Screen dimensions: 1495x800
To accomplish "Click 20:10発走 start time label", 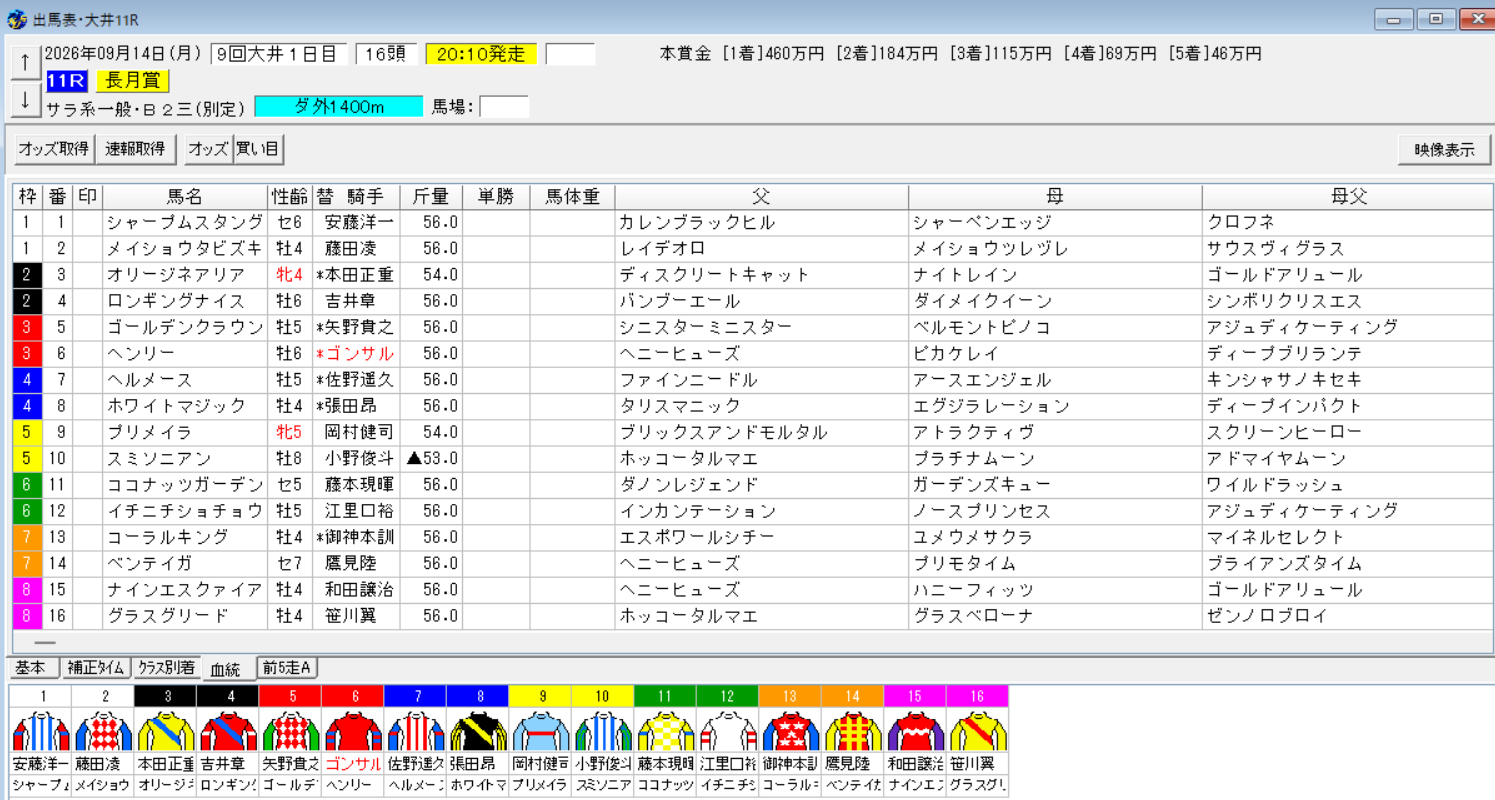I will (x=481, y=54).
